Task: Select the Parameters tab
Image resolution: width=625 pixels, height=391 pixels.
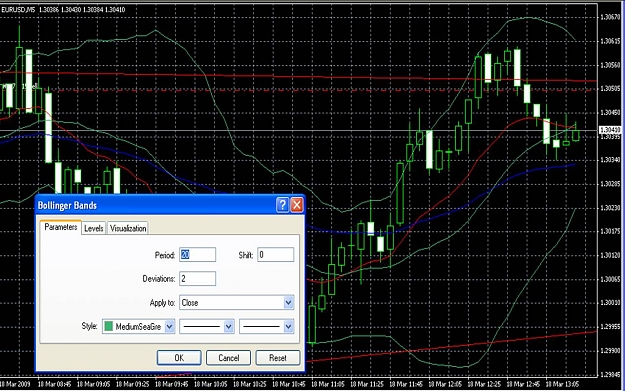Action: 61,227
